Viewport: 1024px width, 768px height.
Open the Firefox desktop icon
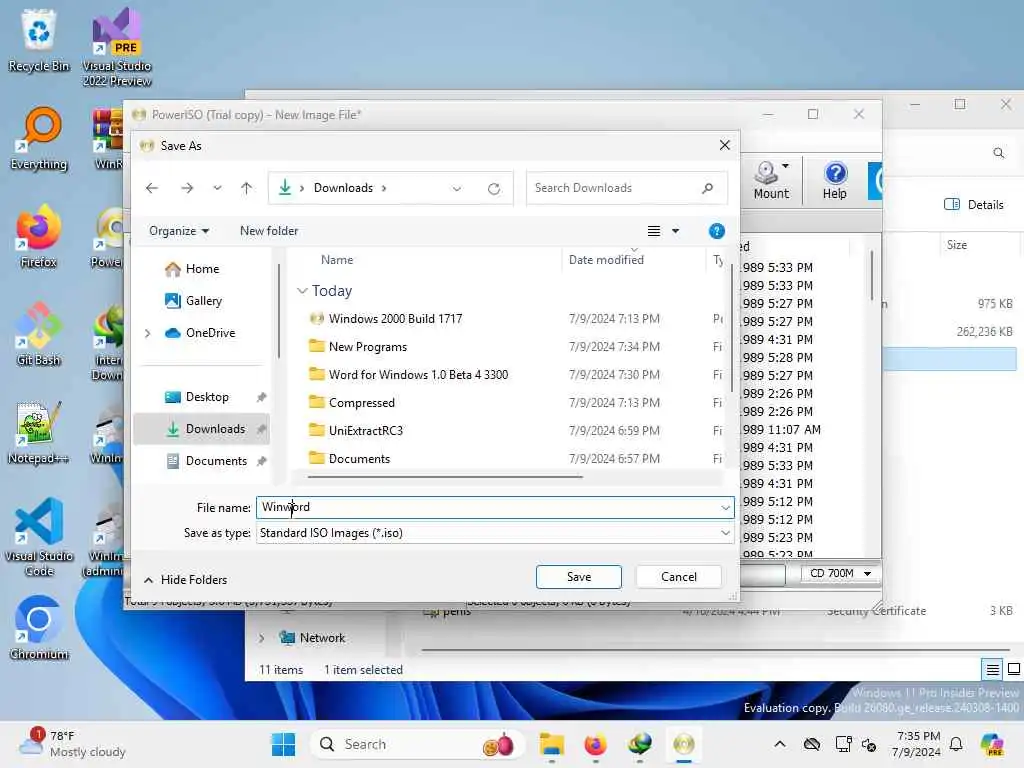[39, 236]
